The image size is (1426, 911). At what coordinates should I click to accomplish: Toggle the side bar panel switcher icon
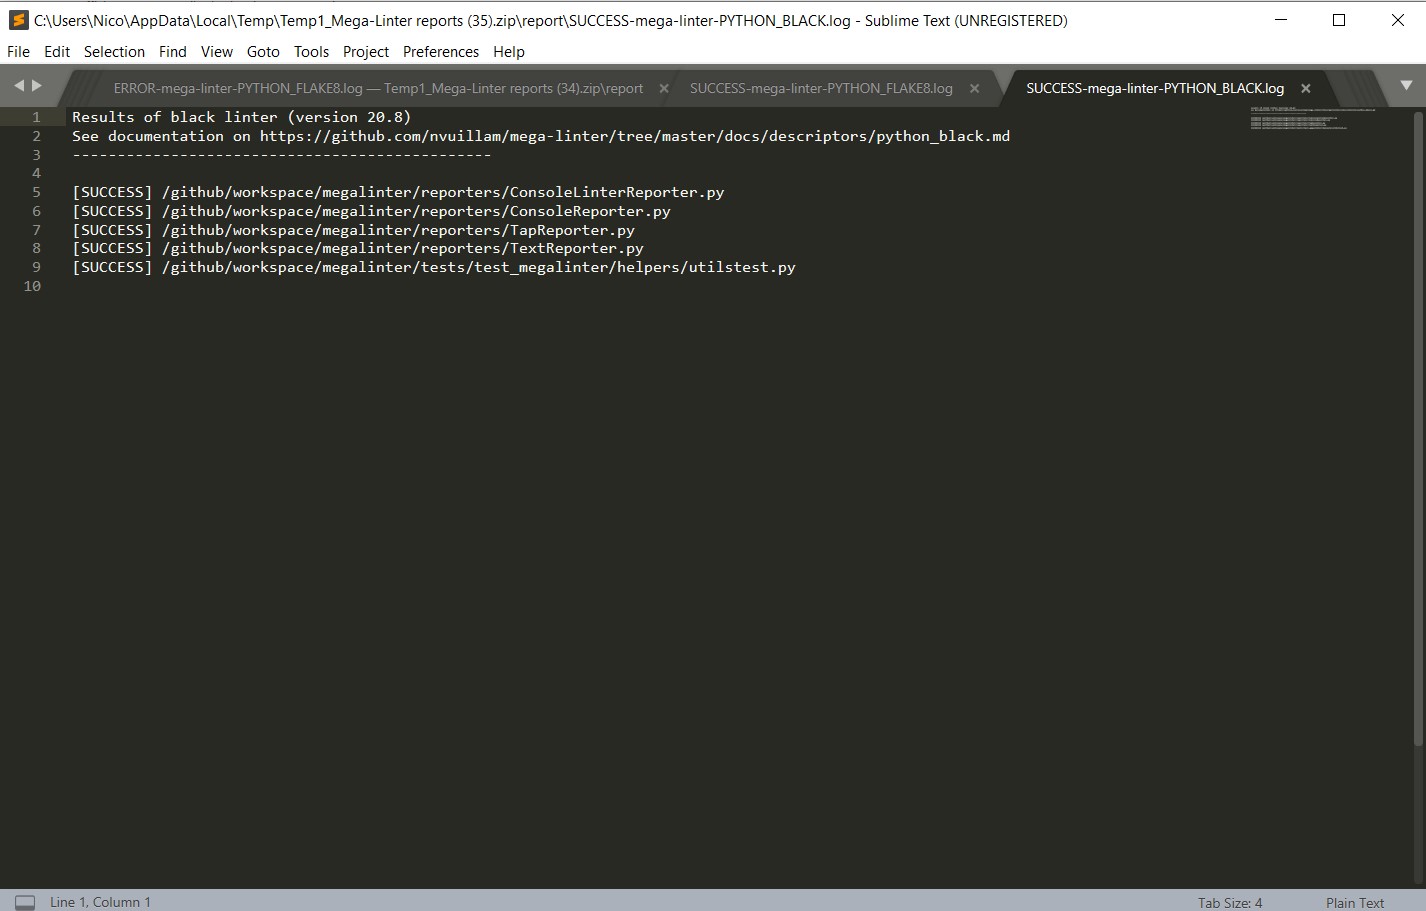(x=25, y=902)
